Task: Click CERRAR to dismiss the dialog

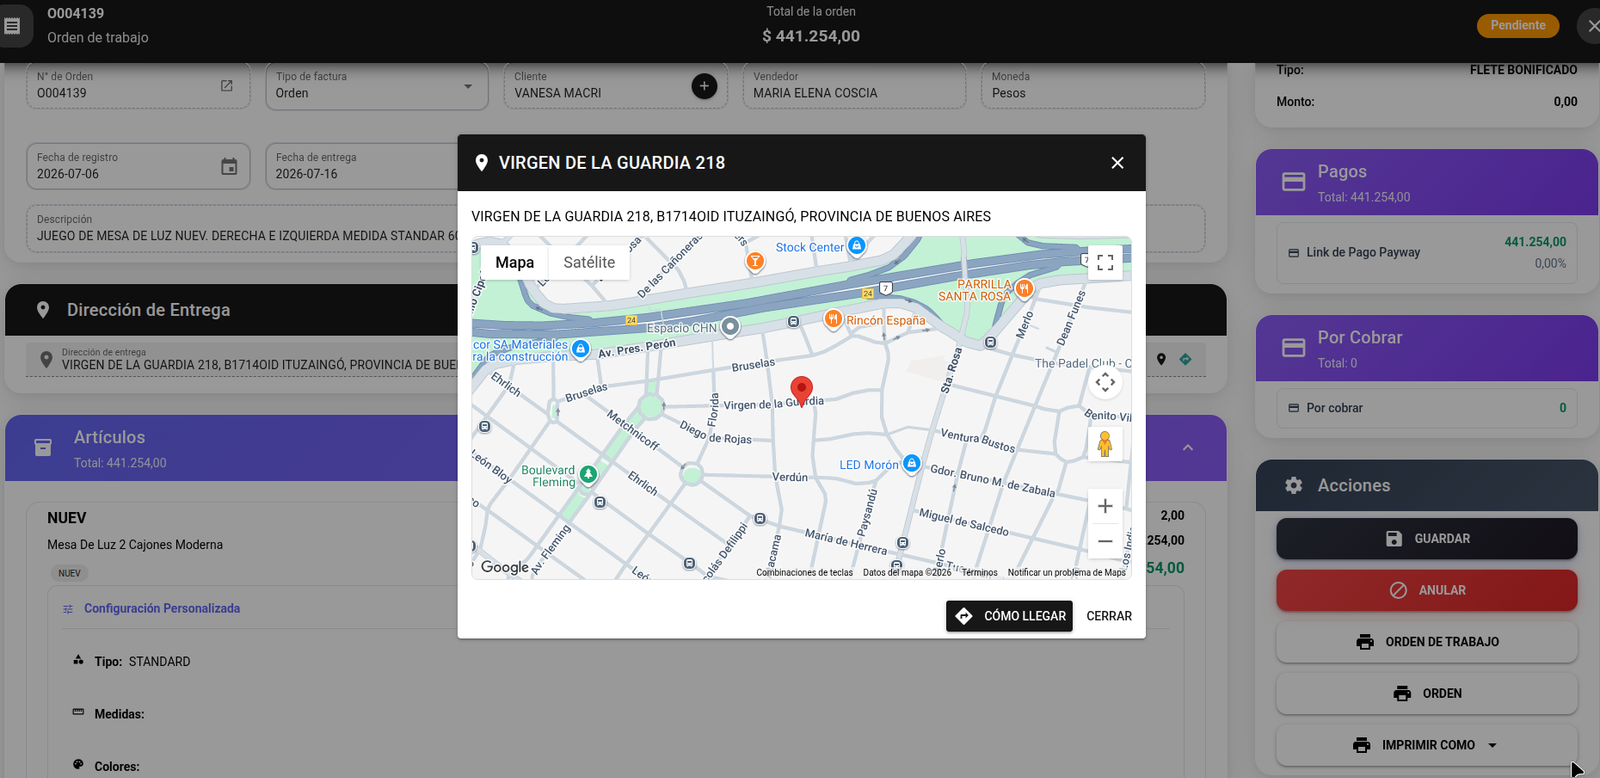Action: pos(1109,616)
